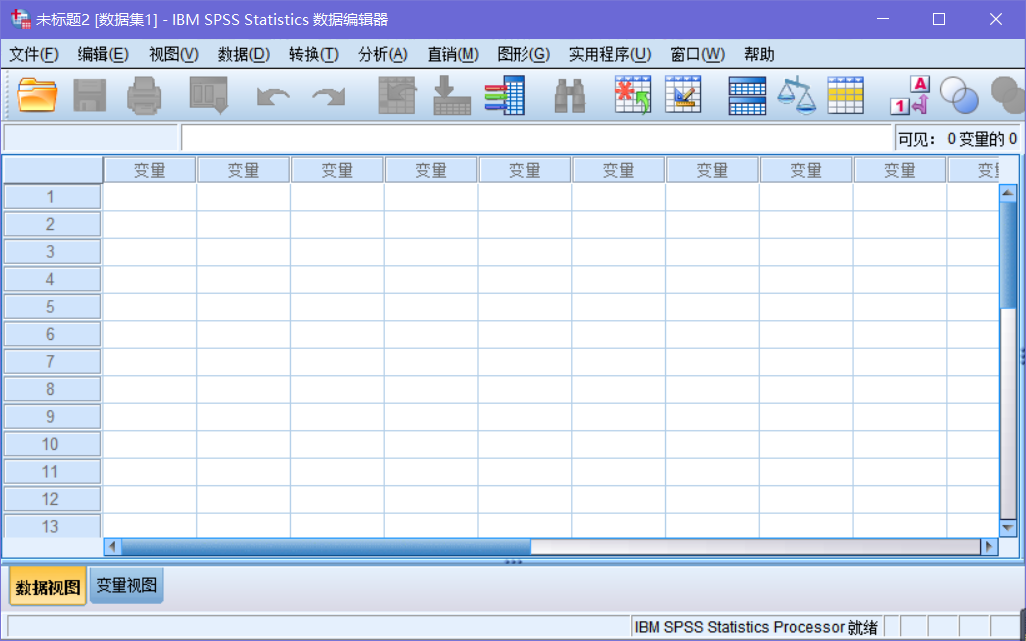This screenshot has width=1026, height=641.
Task: Open the Split File tool
Action: coord(745,95)
